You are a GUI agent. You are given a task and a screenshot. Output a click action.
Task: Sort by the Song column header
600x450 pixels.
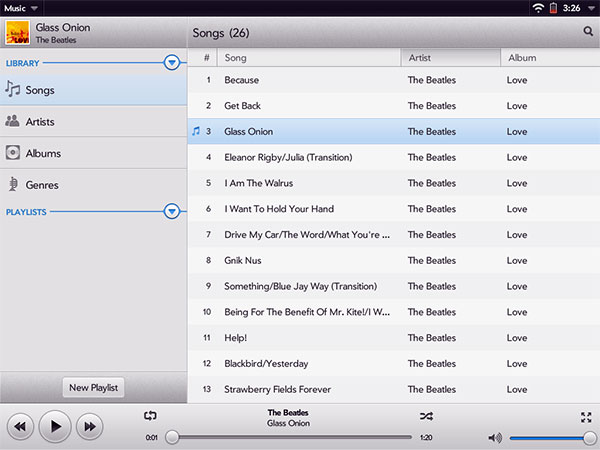309,58
